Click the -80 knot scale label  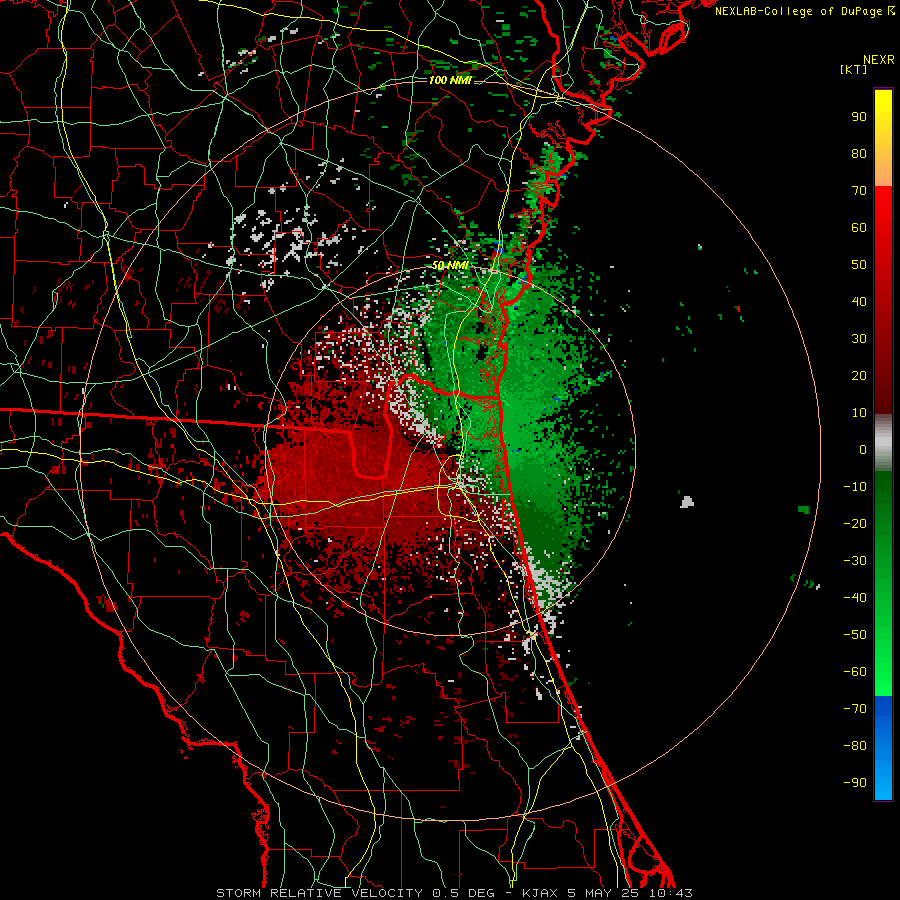pyautogui.click(x=855, y=746)
